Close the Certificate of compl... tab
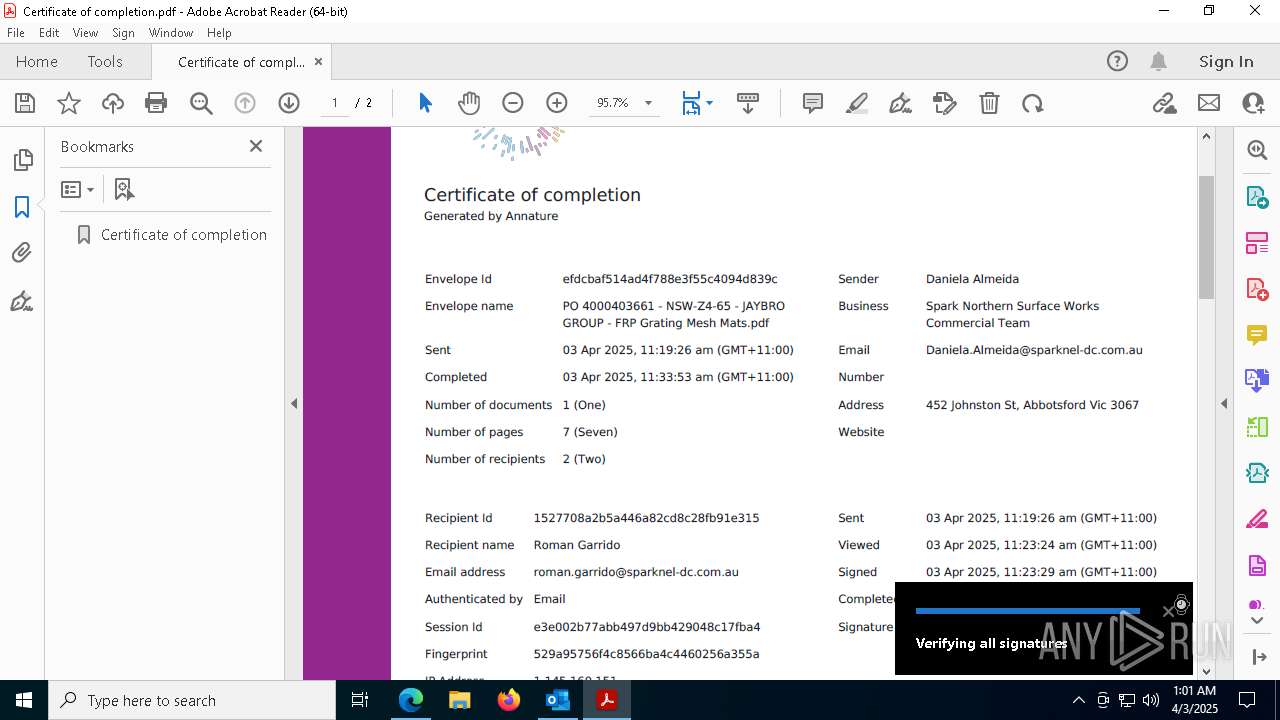The height and width of the screenshot is (720, 1280). tap(318, 62)
